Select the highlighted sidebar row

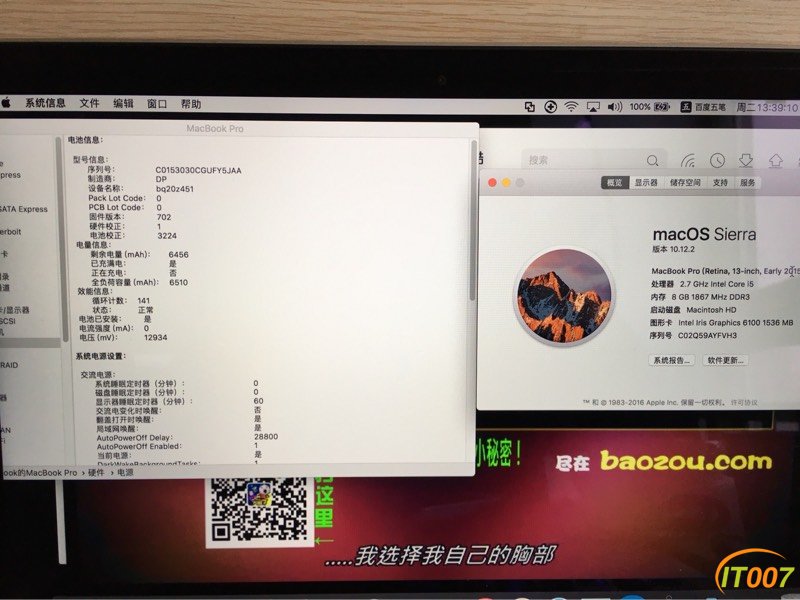click(31, 343)
